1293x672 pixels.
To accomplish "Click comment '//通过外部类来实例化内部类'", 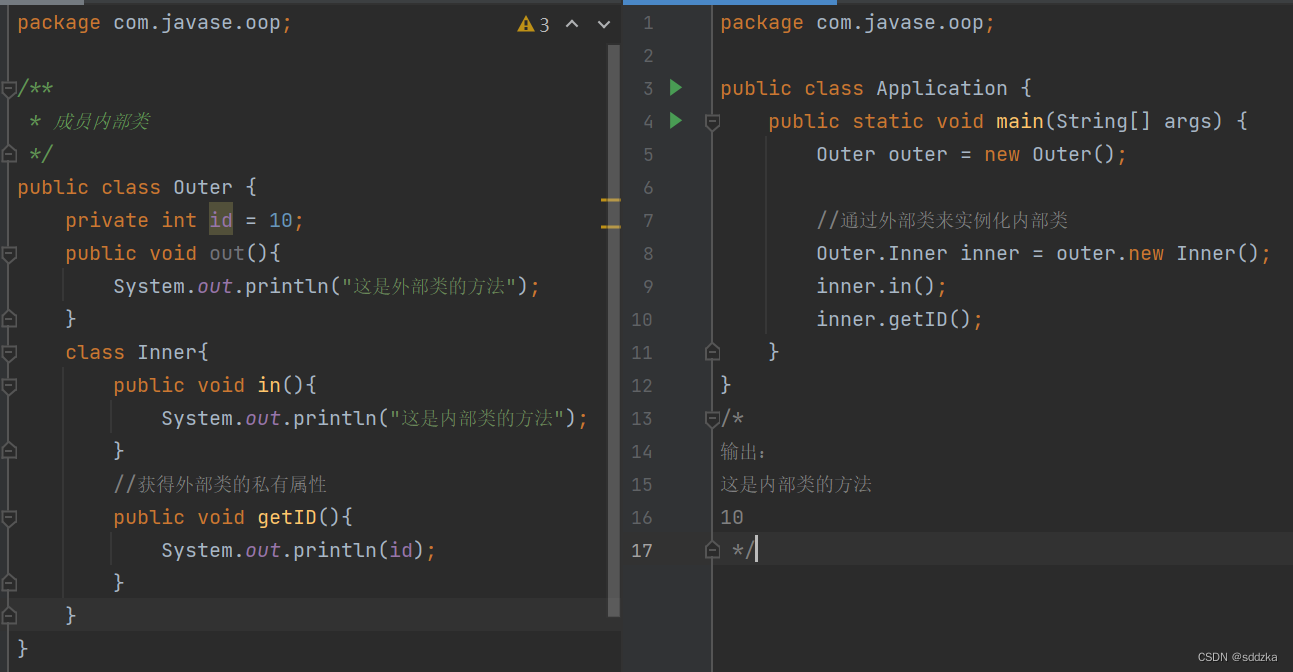I will click(x=943, y=220).
